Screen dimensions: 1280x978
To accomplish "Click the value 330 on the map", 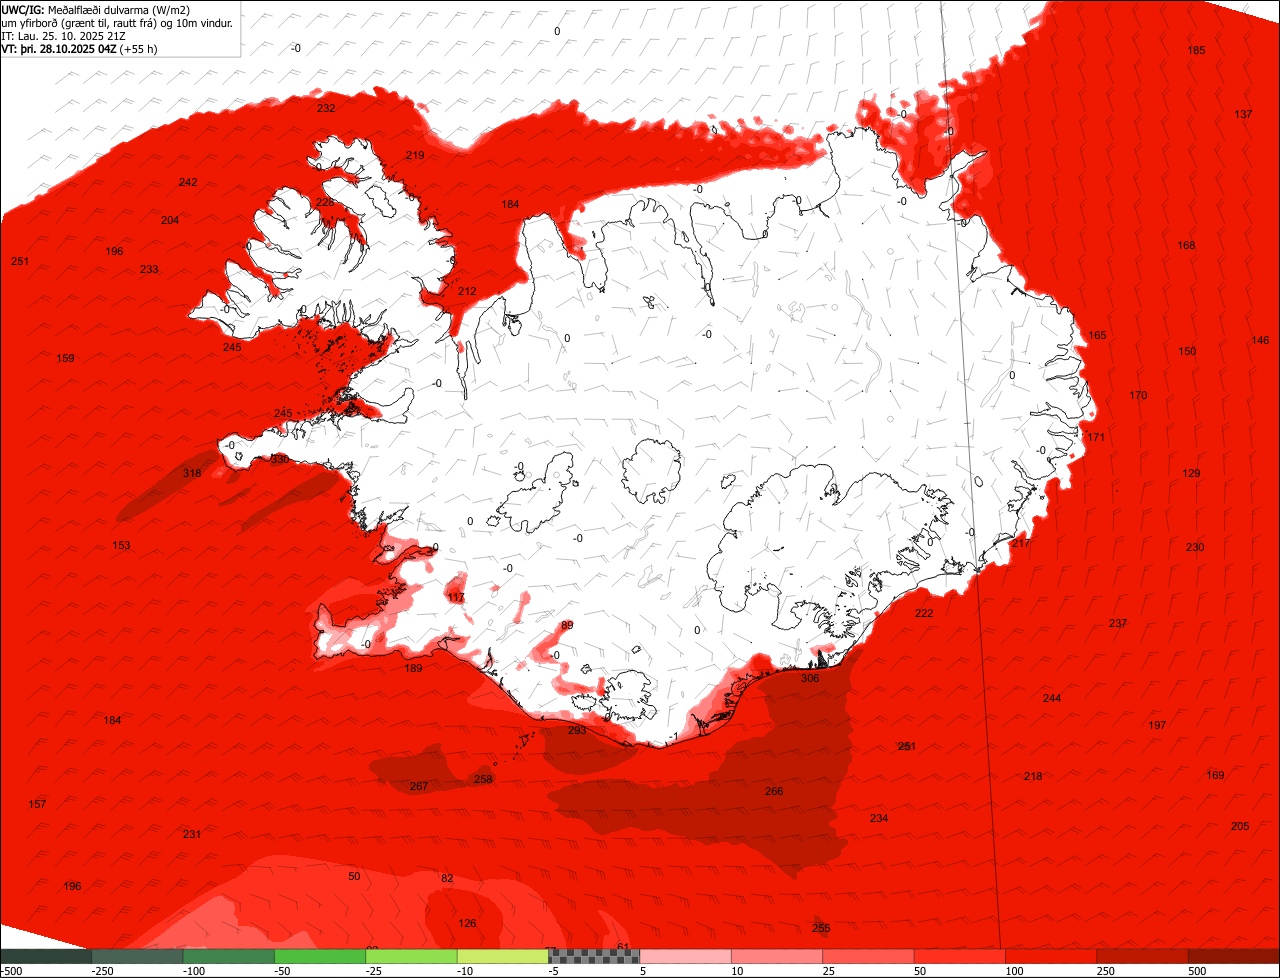I will (279, 459).
